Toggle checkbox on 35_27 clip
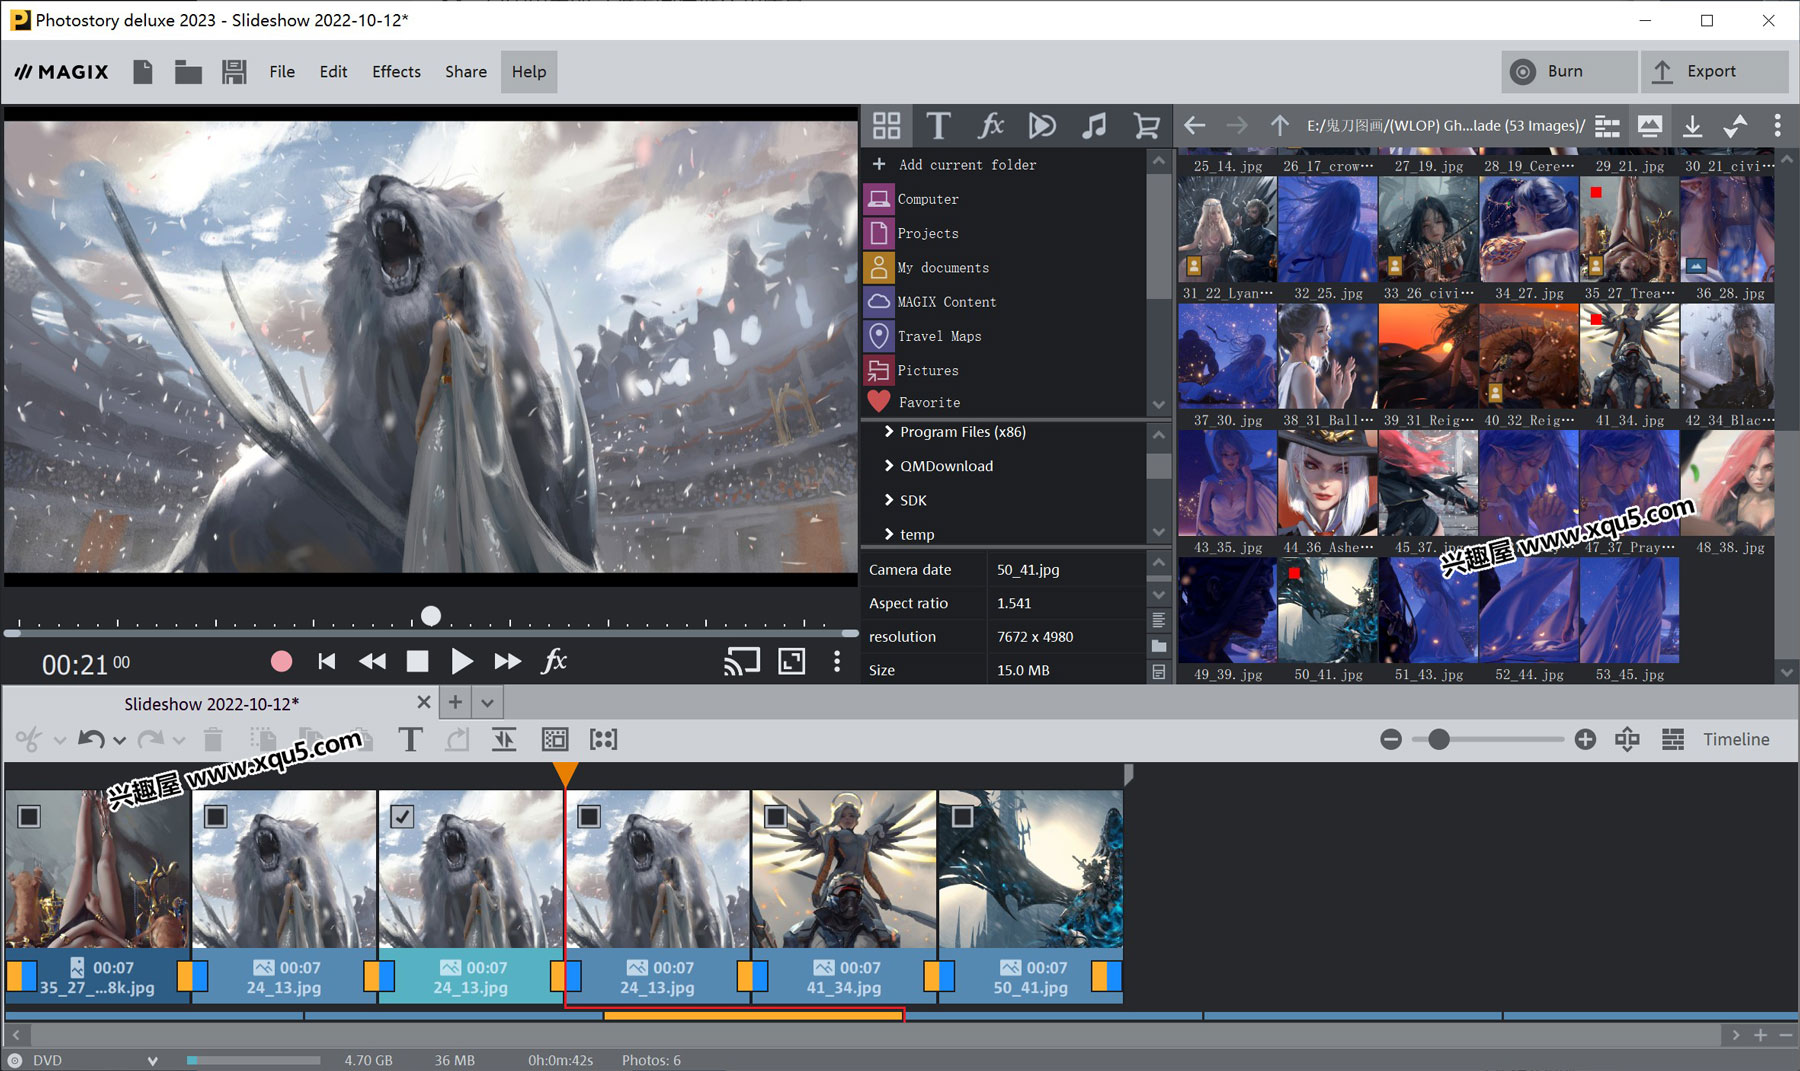 click(x=29, y=817)
